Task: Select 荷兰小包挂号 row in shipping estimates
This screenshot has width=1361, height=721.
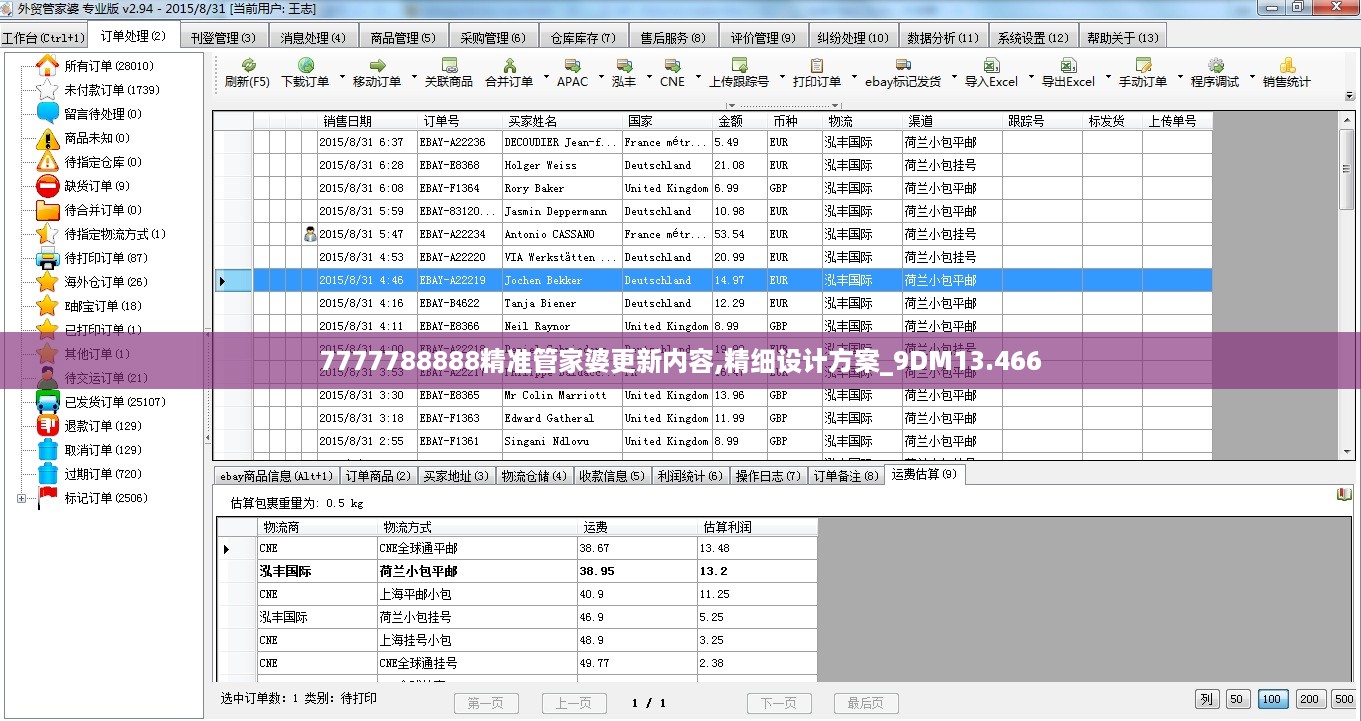Action: (517, 617)
